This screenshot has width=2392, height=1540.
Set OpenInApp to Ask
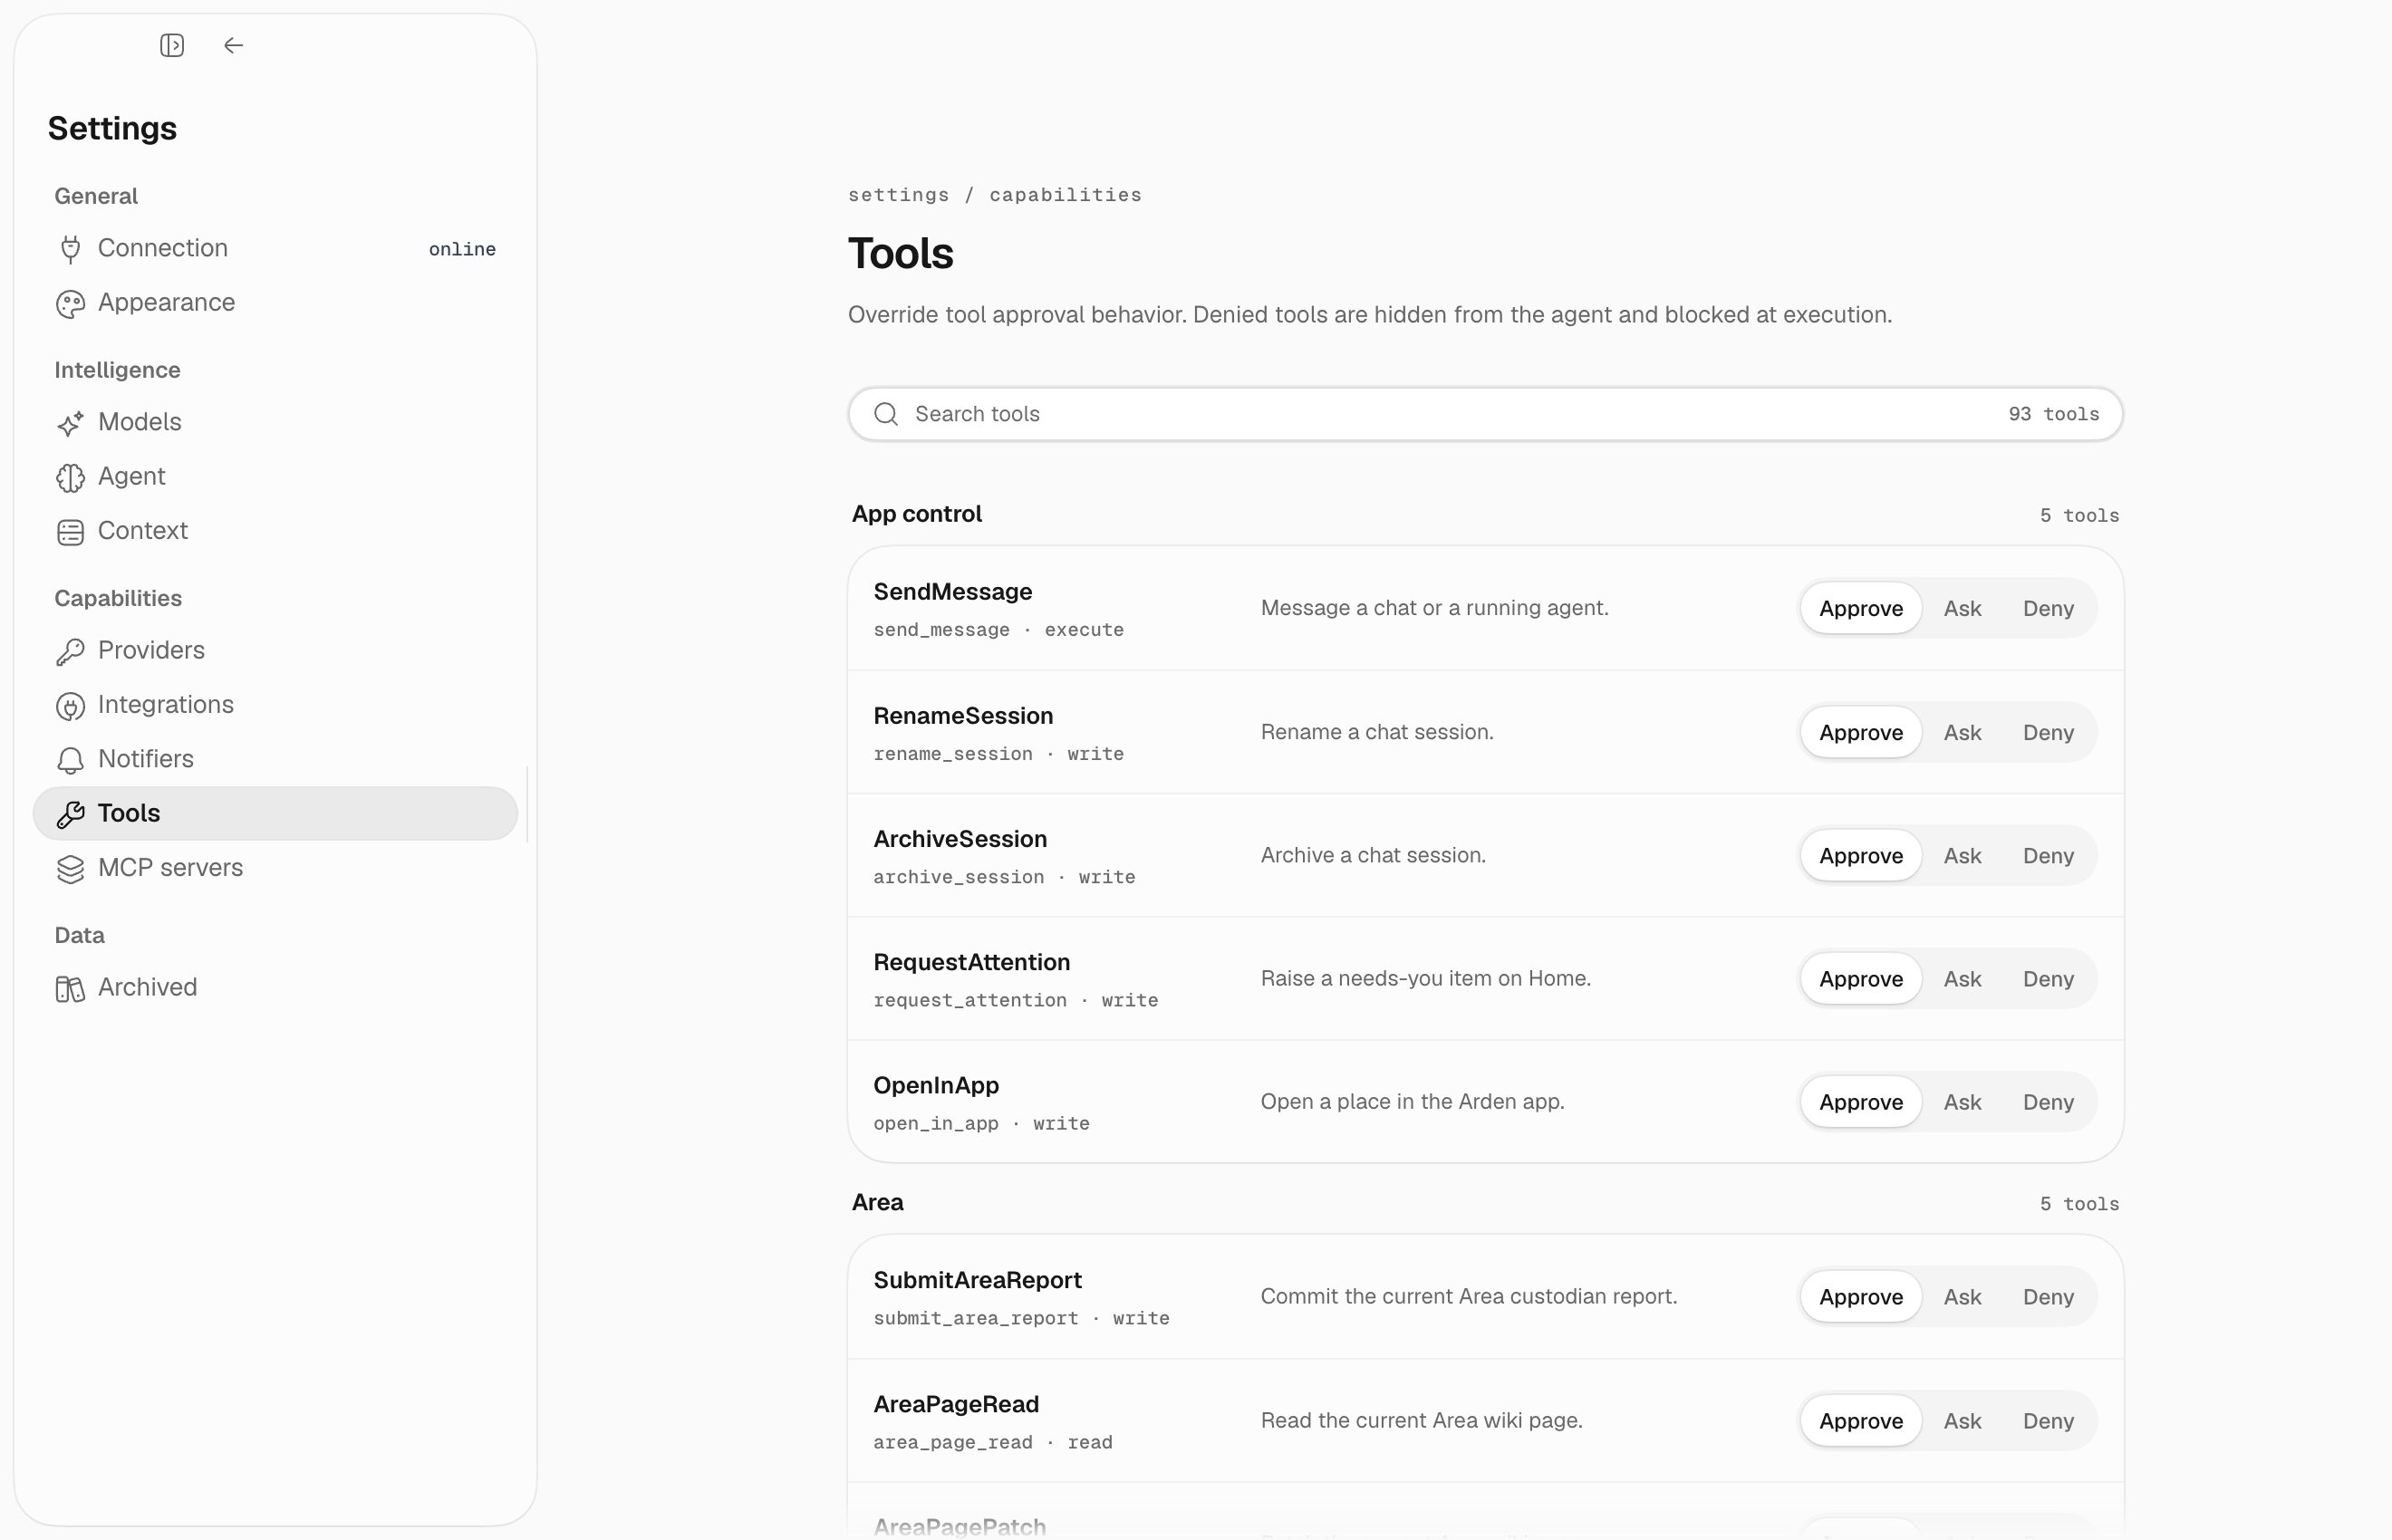tap(1962, 1101)
